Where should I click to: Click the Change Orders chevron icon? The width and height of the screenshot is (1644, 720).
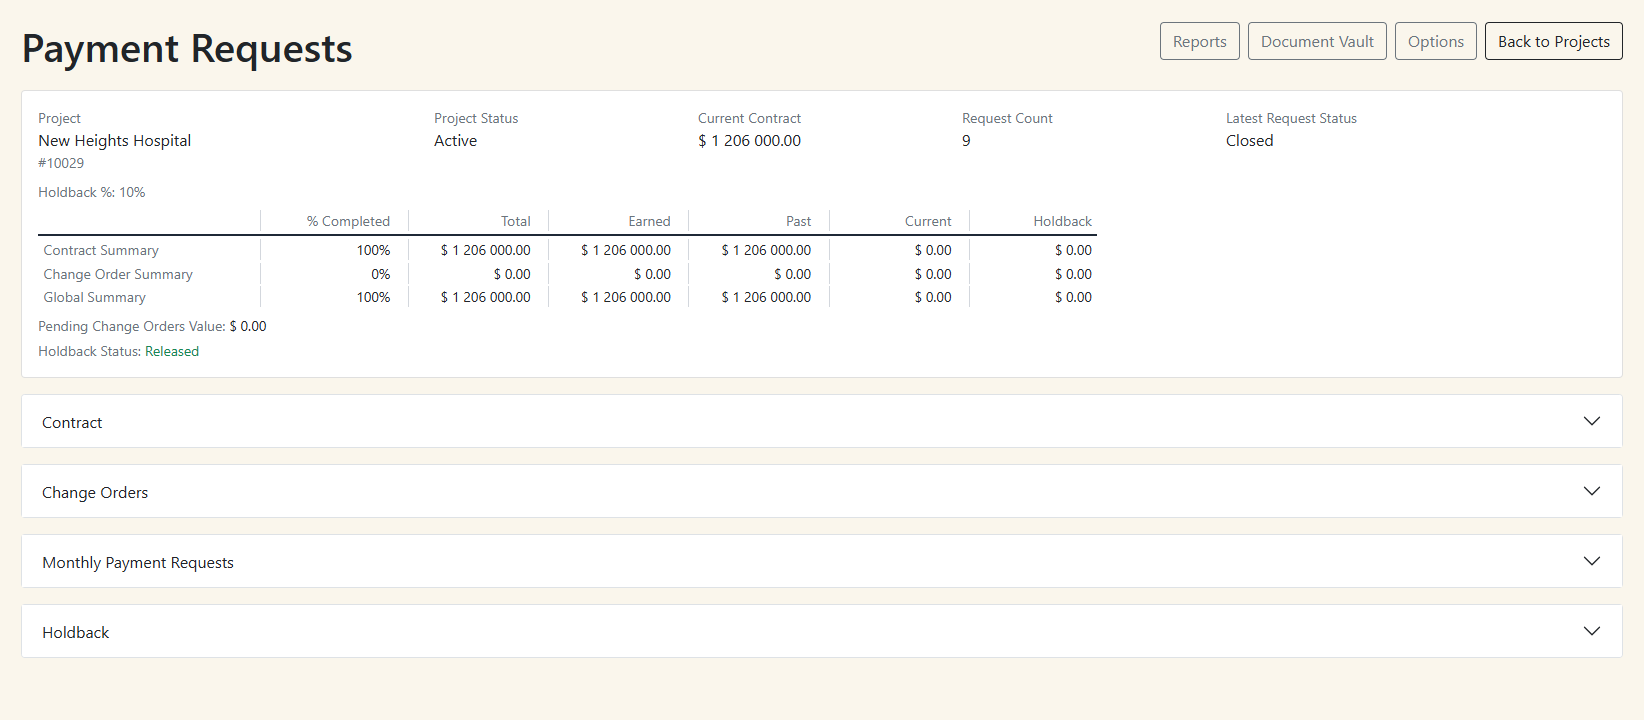click(x=1591, y=491)
